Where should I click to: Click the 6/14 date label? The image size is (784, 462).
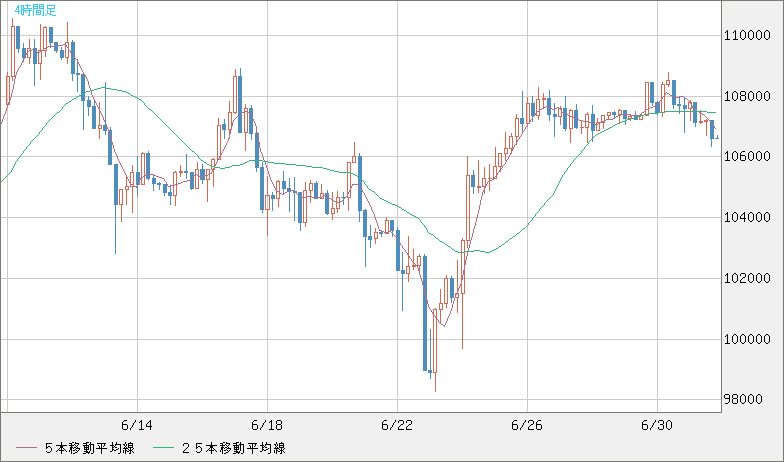[137, 426]
